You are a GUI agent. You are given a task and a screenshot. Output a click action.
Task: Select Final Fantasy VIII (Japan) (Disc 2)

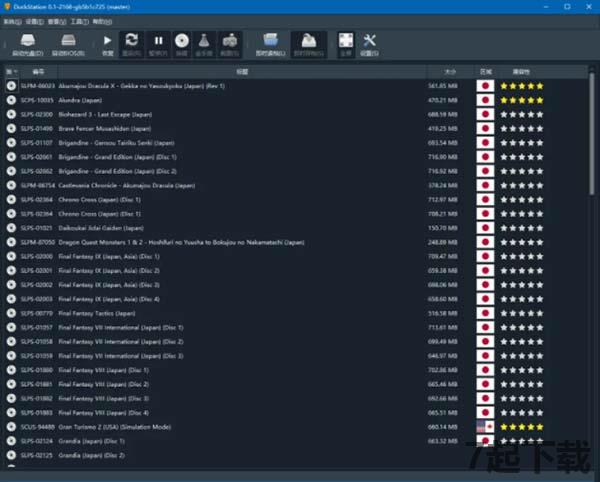[x=104, y=384]
